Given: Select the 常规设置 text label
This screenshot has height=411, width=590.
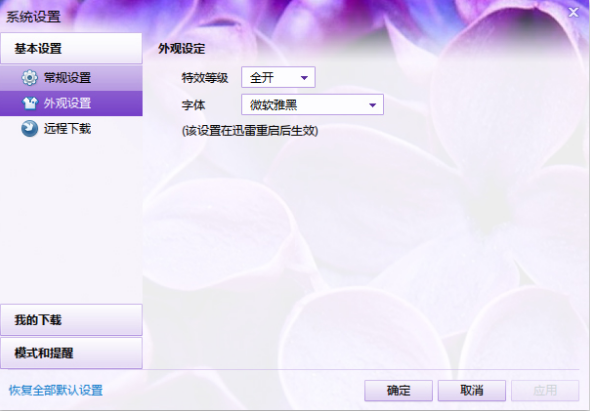Looking at the screenshot, I should click(x=67, y=78).
